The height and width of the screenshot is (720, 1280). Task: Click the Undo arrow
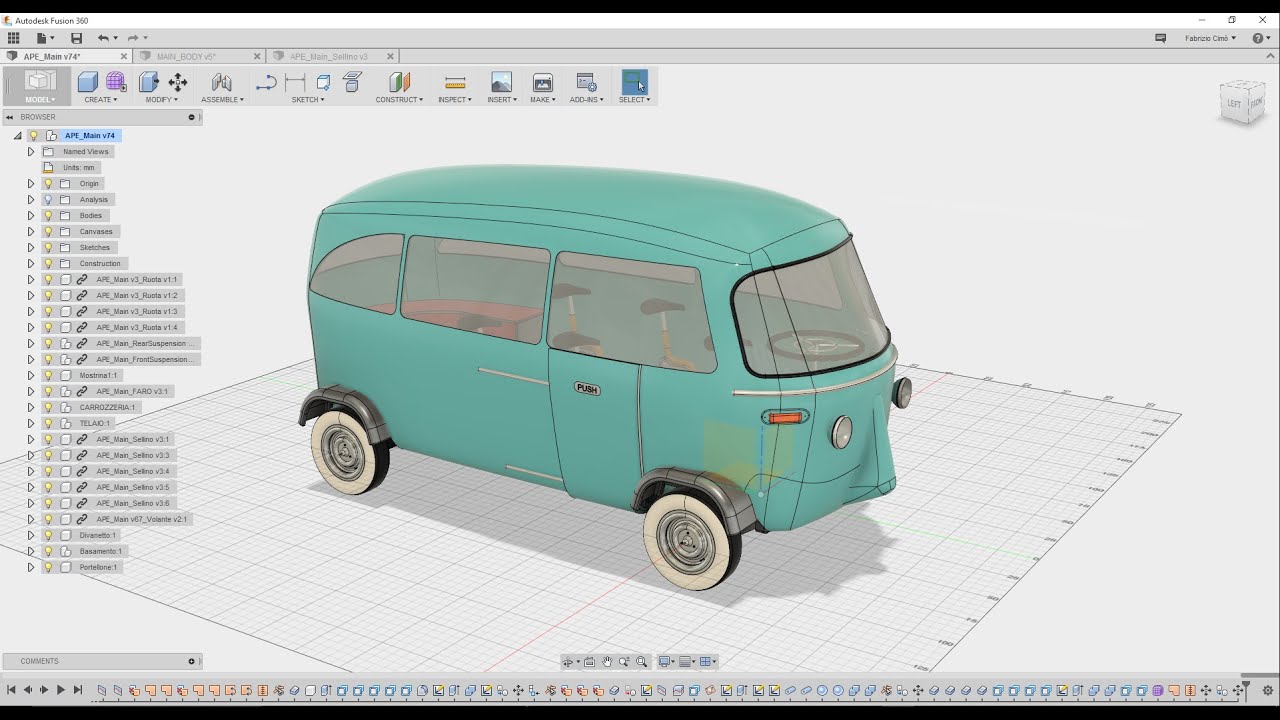103,38
